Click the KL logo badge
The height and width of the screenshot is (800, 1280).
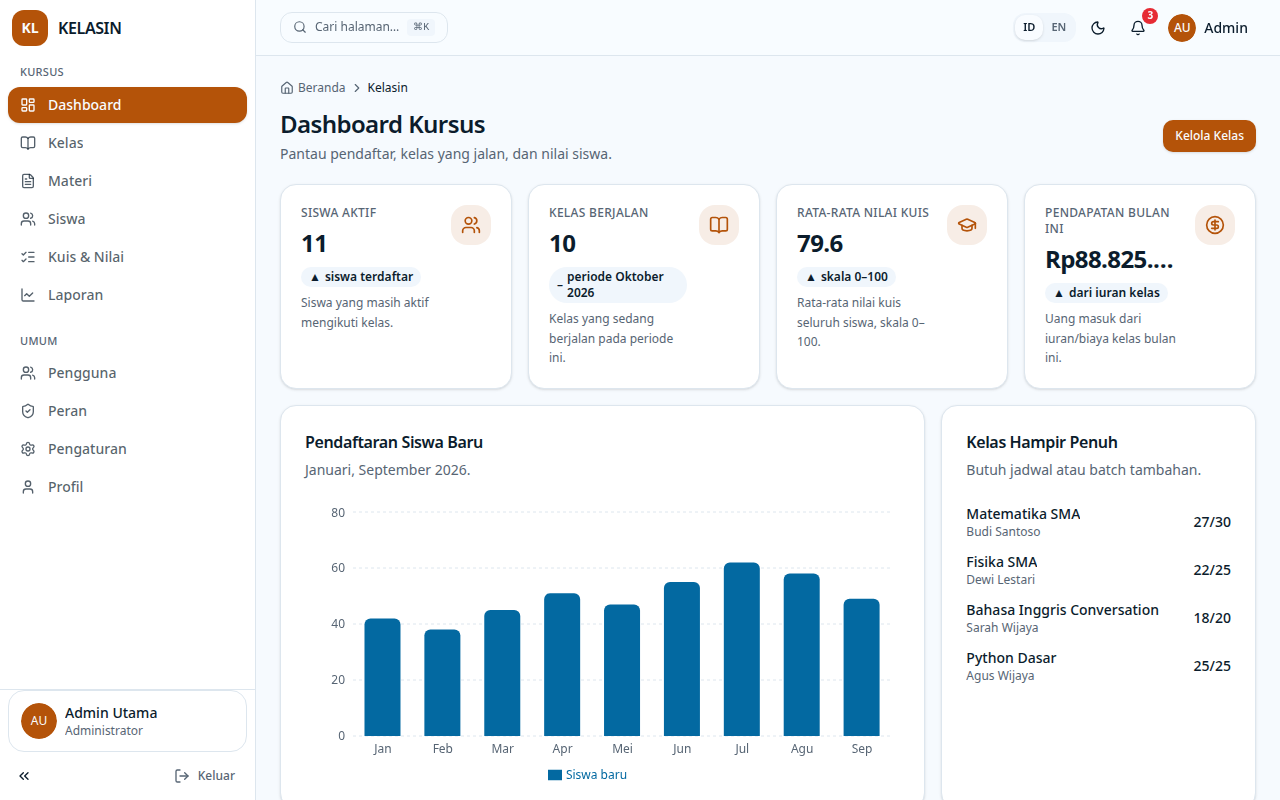[x=30, y=28]
